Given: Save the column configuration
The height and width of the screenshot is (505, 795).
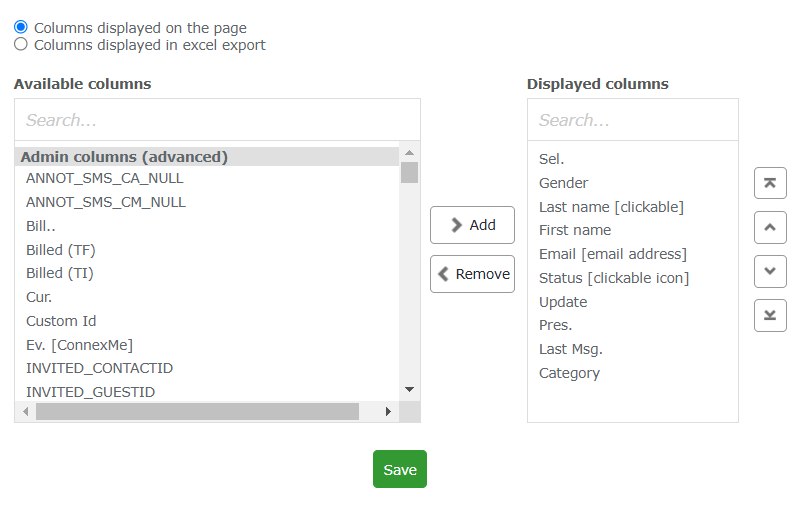Looking at the screenshot, I should [399, 470].
